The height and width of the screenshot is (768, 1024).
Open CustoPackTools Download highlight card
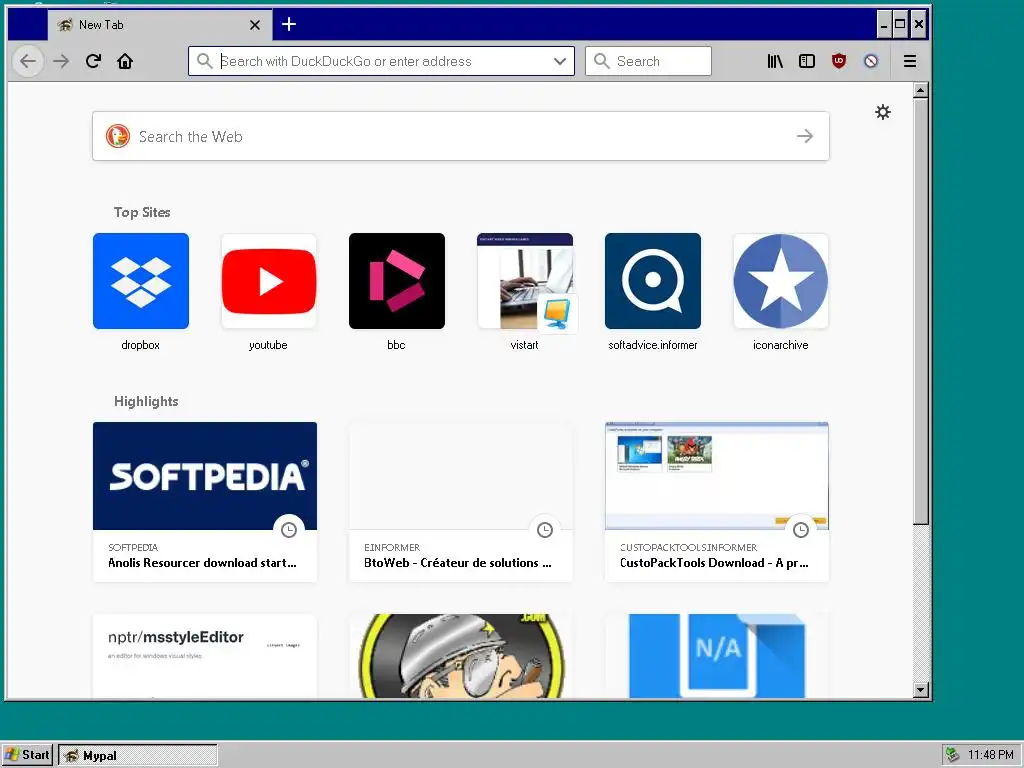tap(717, 502)
